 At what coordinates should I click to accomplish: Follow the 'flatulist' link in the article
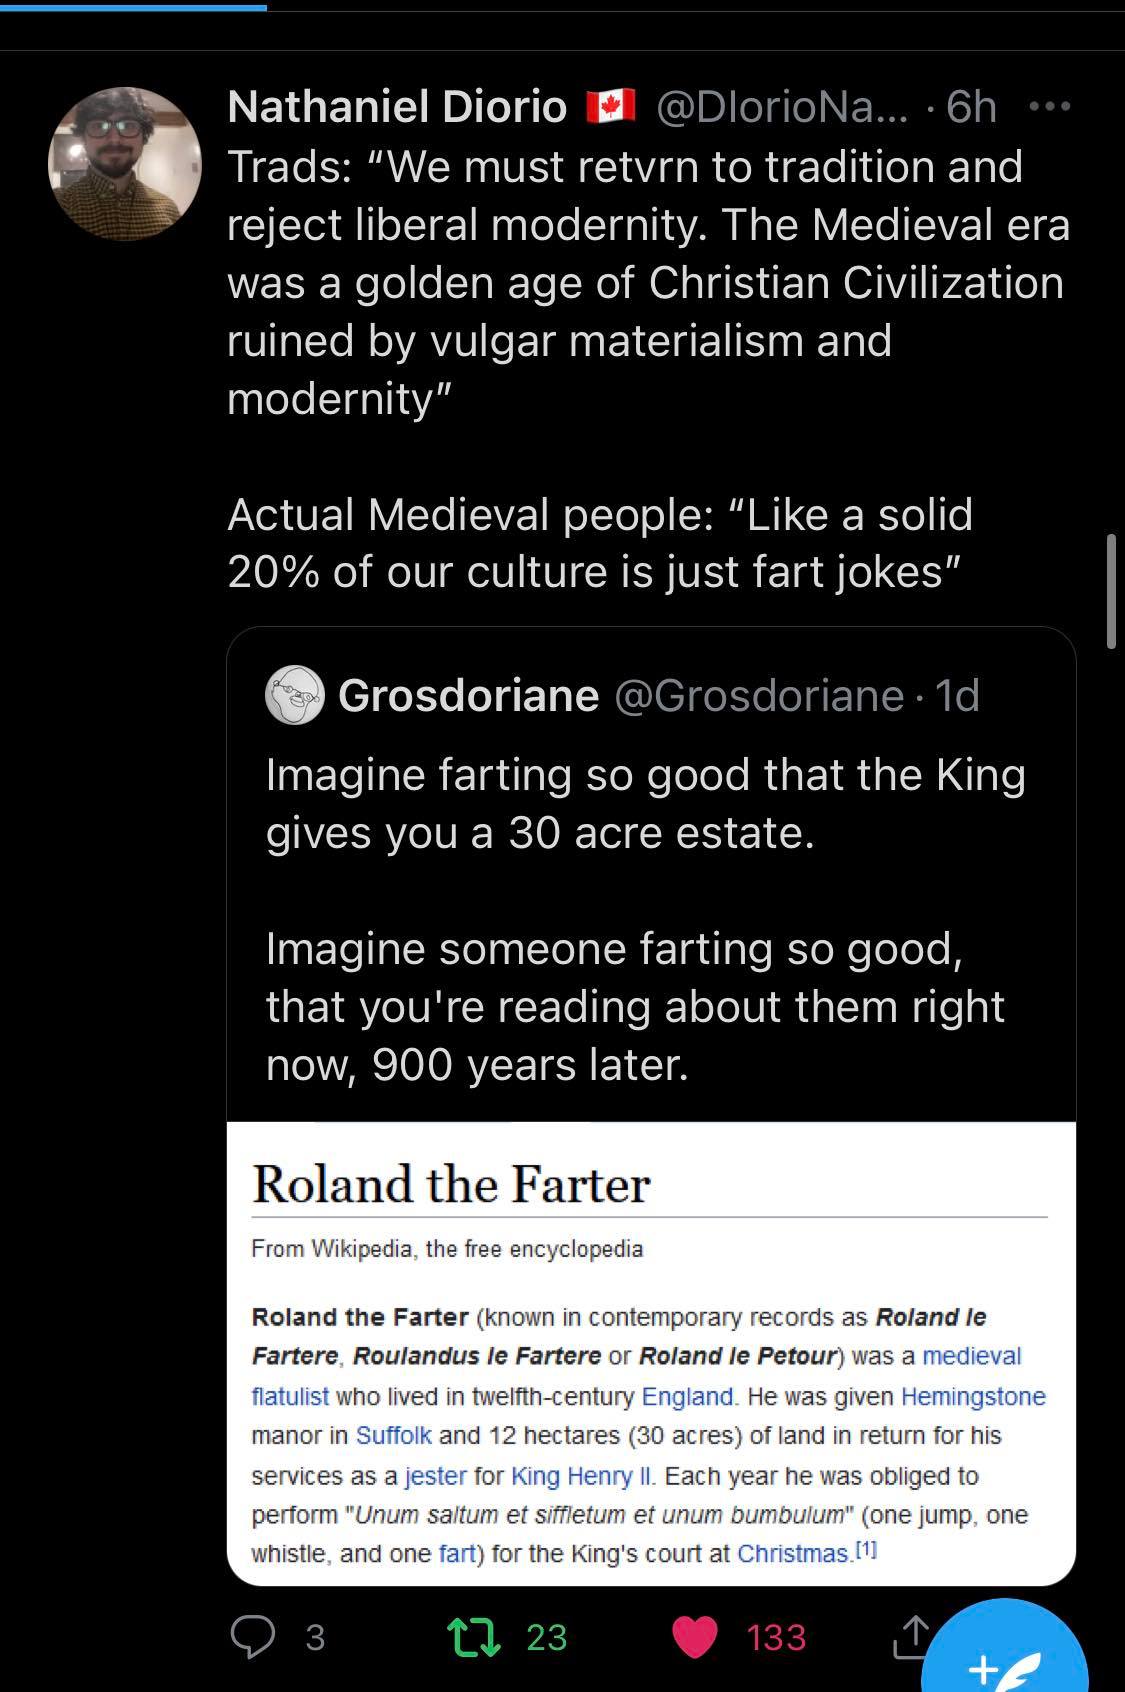click(290, 1396)
